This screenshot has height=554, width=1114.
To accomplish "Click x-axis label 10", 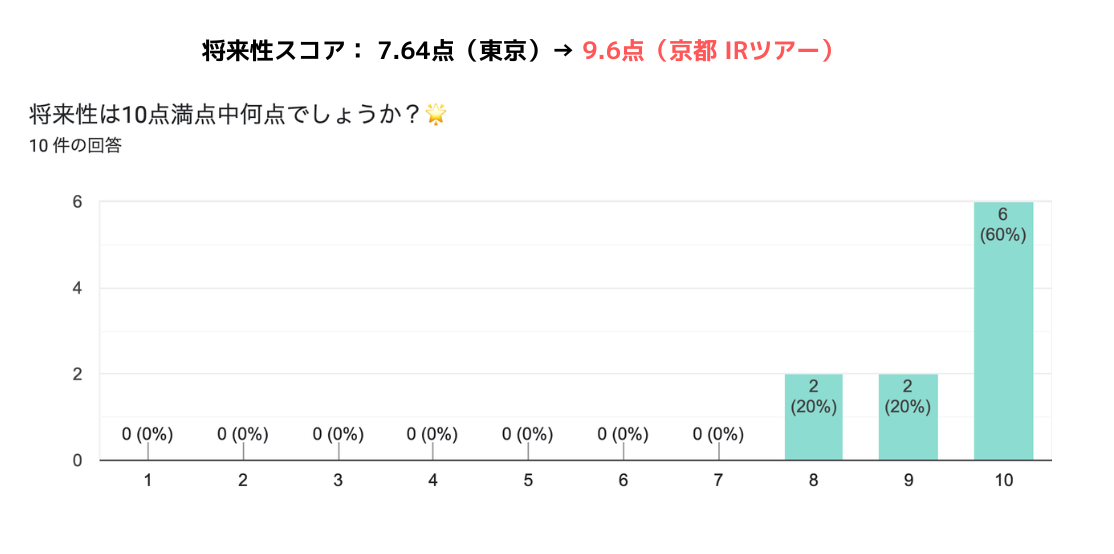I will click(1003, 481).
